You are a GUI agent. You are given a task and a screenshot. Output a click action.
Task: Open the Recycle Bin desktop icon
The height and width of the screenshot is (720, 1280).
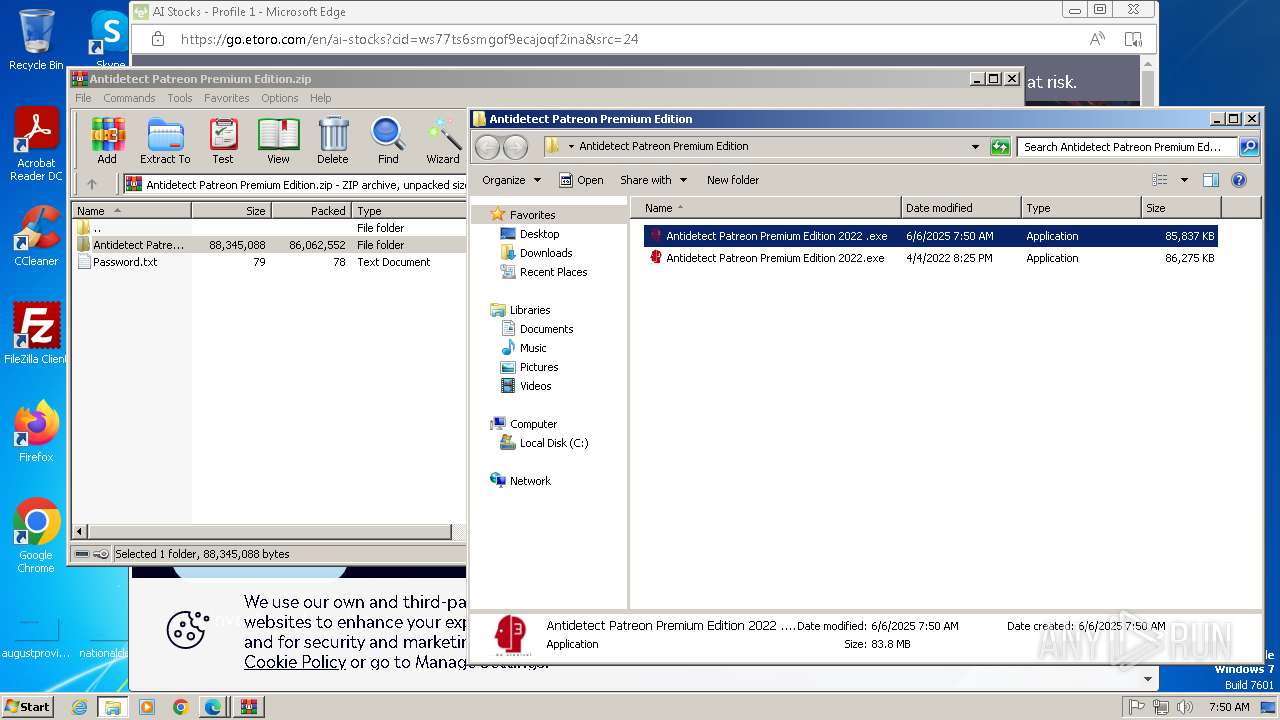tap(36, 40)
